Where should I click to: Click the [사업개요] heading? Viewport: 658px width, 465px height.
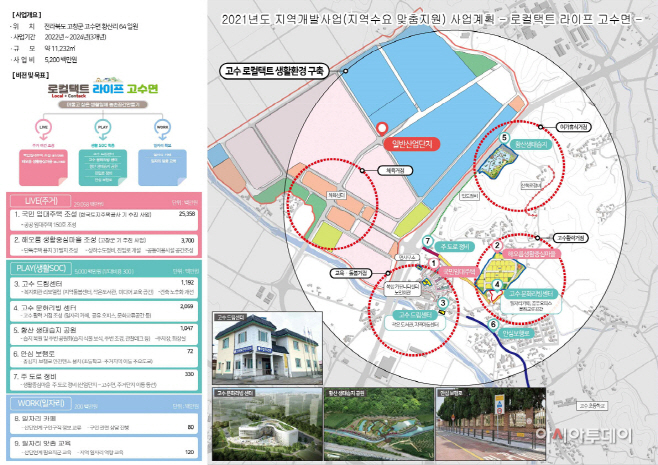(x=27, y=15)
